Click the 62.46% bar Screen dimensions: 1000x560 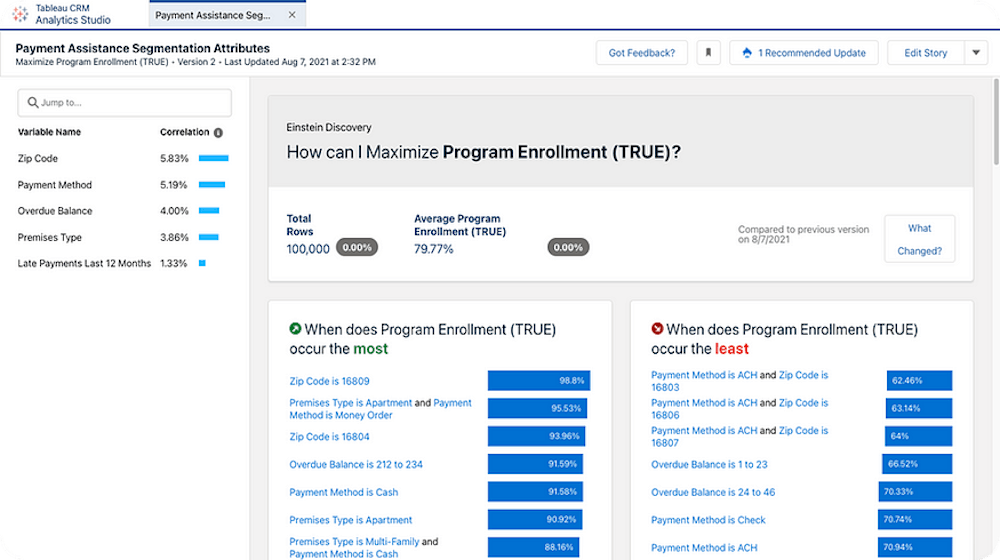919,381
